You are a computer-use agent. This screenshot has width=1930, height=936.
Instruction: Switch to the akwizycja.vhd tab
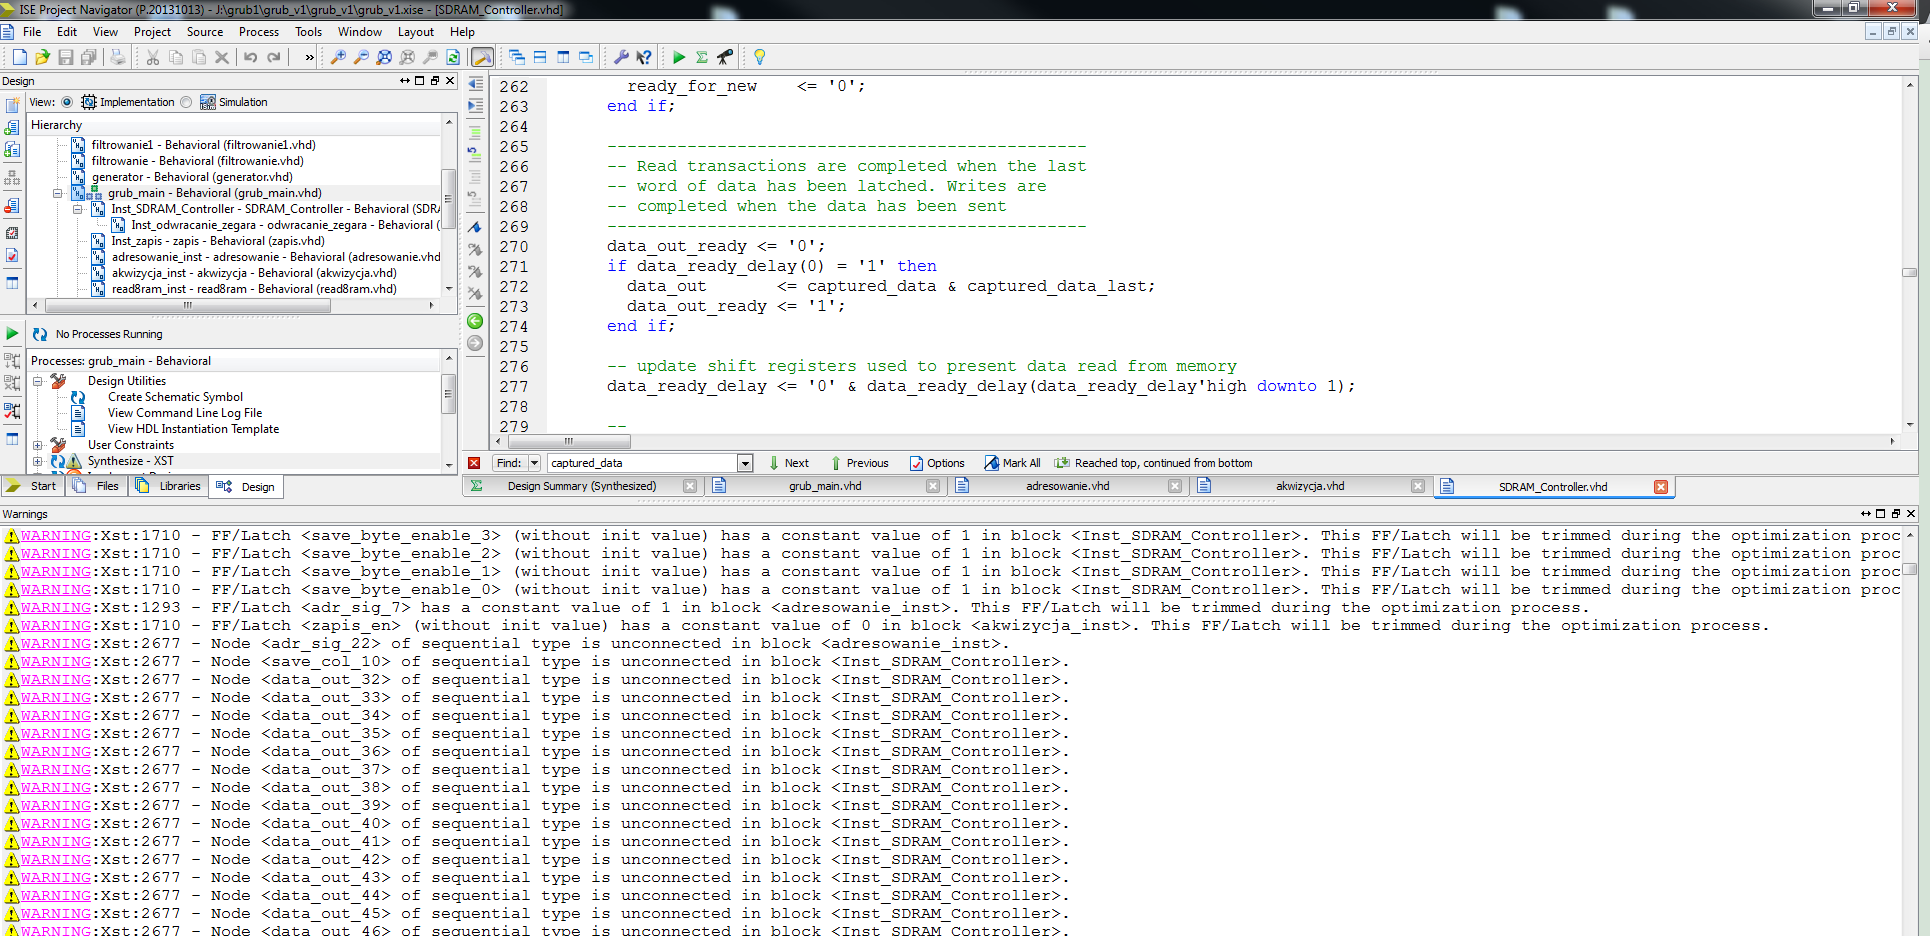(1310, 486)
